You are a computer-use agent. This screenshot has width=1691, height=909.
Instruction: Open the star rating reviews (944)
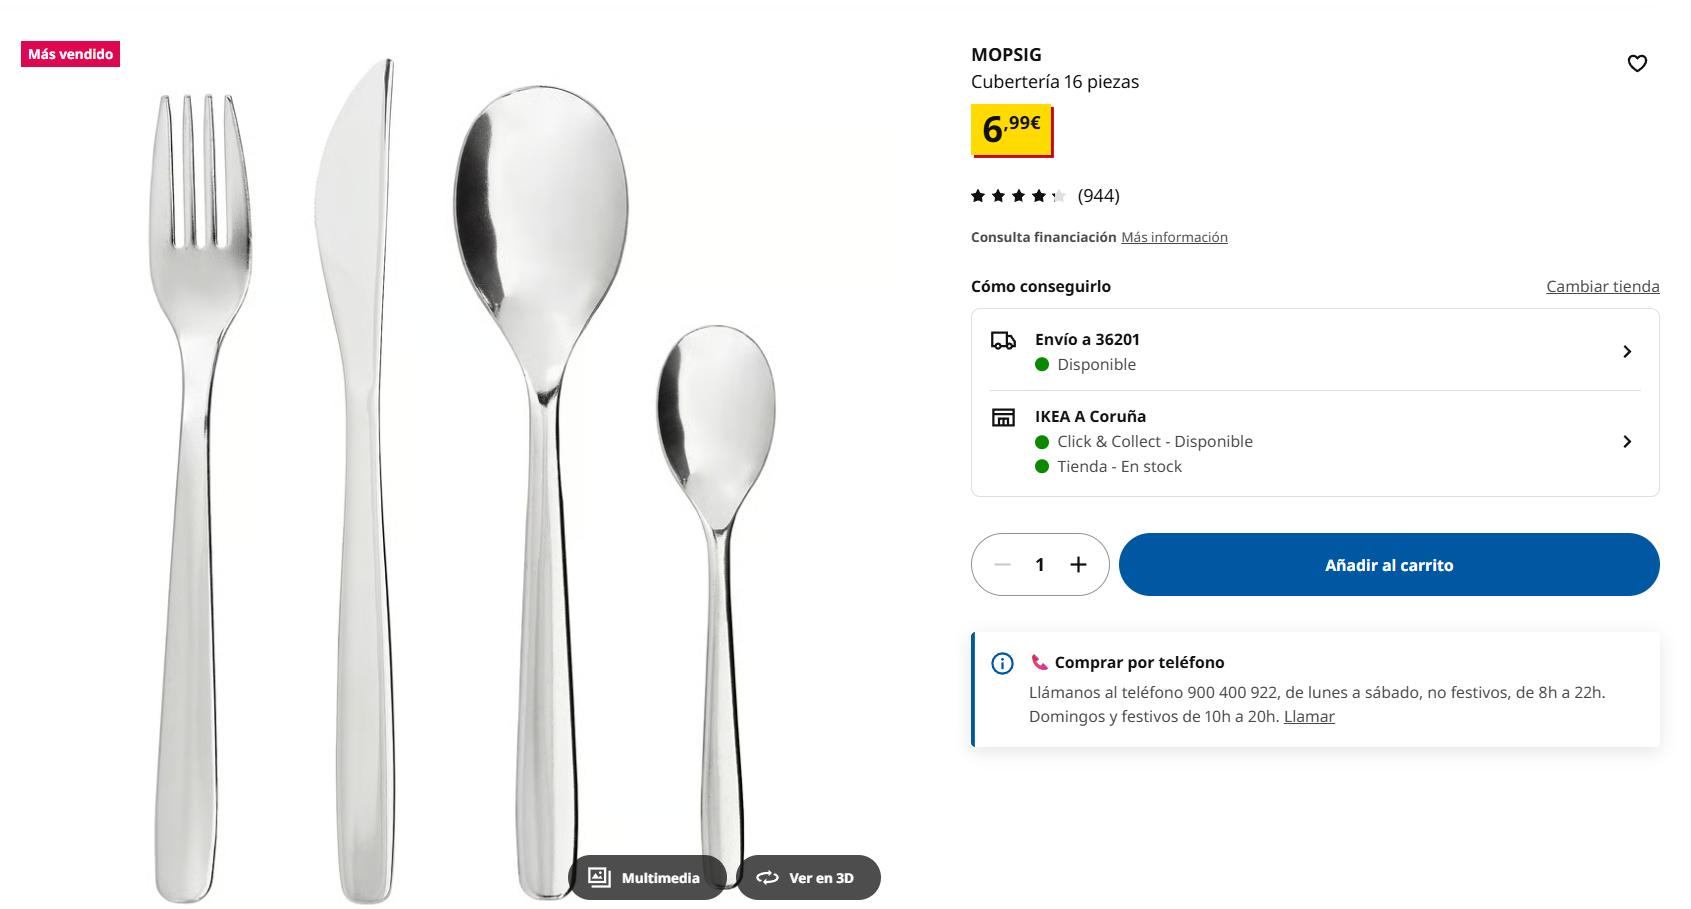(x=1045, y=196)
